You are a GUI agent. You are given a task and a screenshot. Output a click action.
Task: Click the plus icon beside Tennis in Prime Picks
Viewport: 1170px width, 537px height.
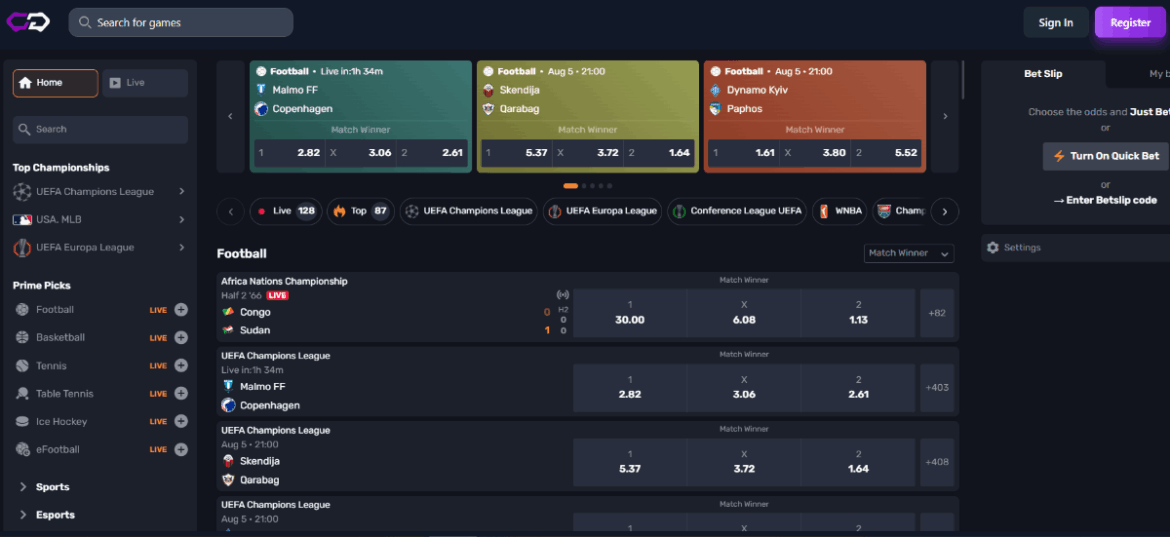tap(181, 365)
